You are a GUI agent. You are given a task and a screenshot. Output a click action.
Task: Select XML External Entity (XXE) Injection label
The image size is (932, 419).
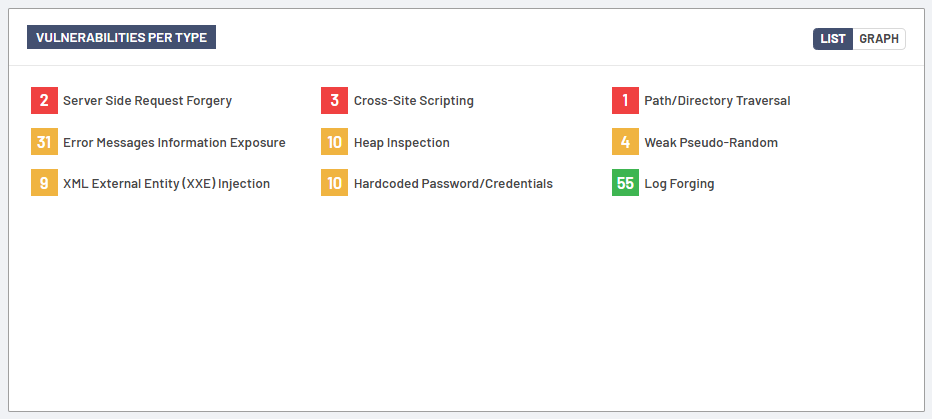pyautogui.click(x=166, y=183)
